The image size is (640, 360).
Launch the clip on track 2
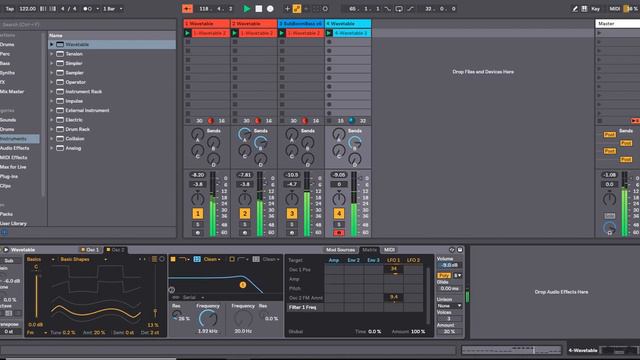pos(235,33)
